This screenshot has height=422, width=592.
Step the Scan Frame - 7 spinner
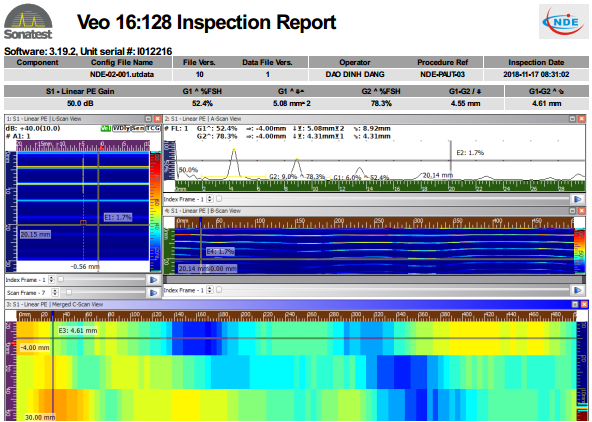55,293
